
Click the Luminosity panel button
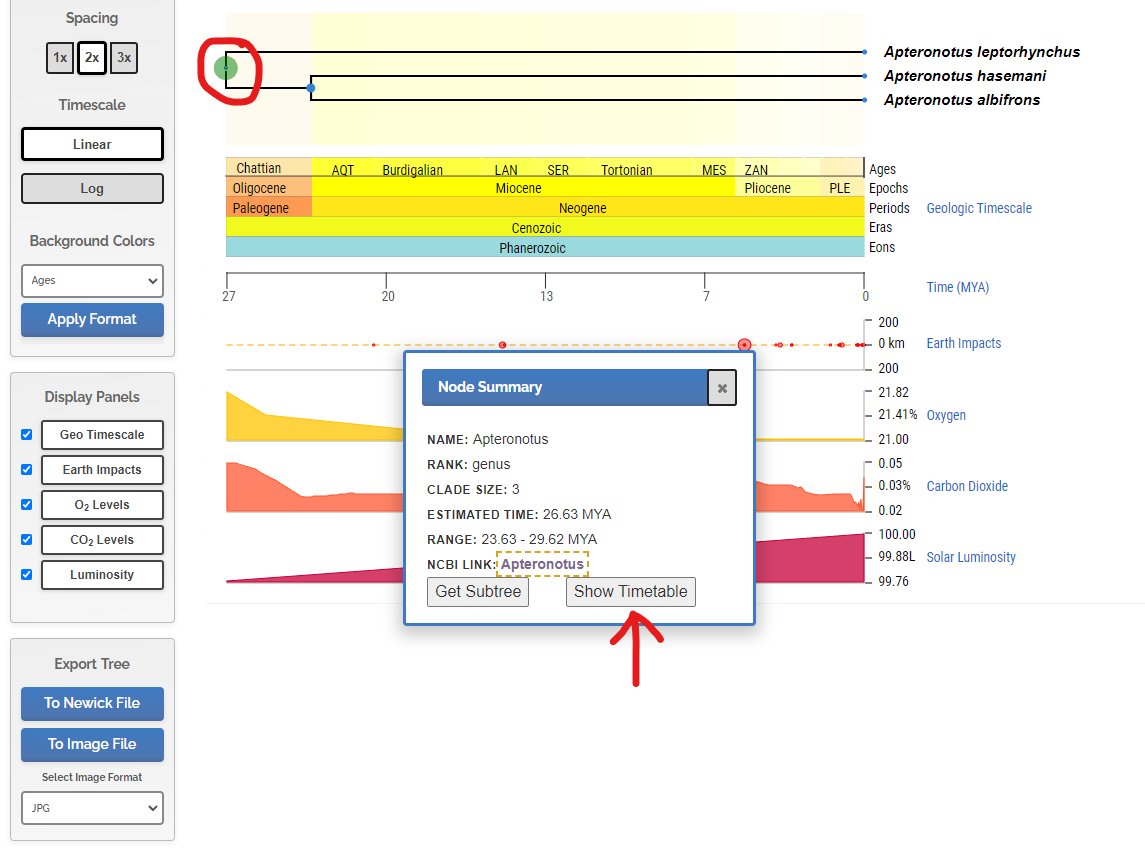tap(102, 575)
